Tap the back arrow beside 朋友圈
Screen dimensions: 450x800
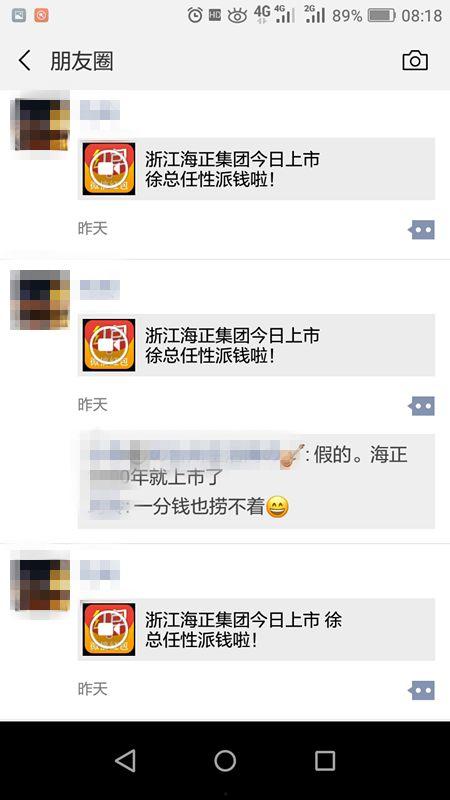24,61
